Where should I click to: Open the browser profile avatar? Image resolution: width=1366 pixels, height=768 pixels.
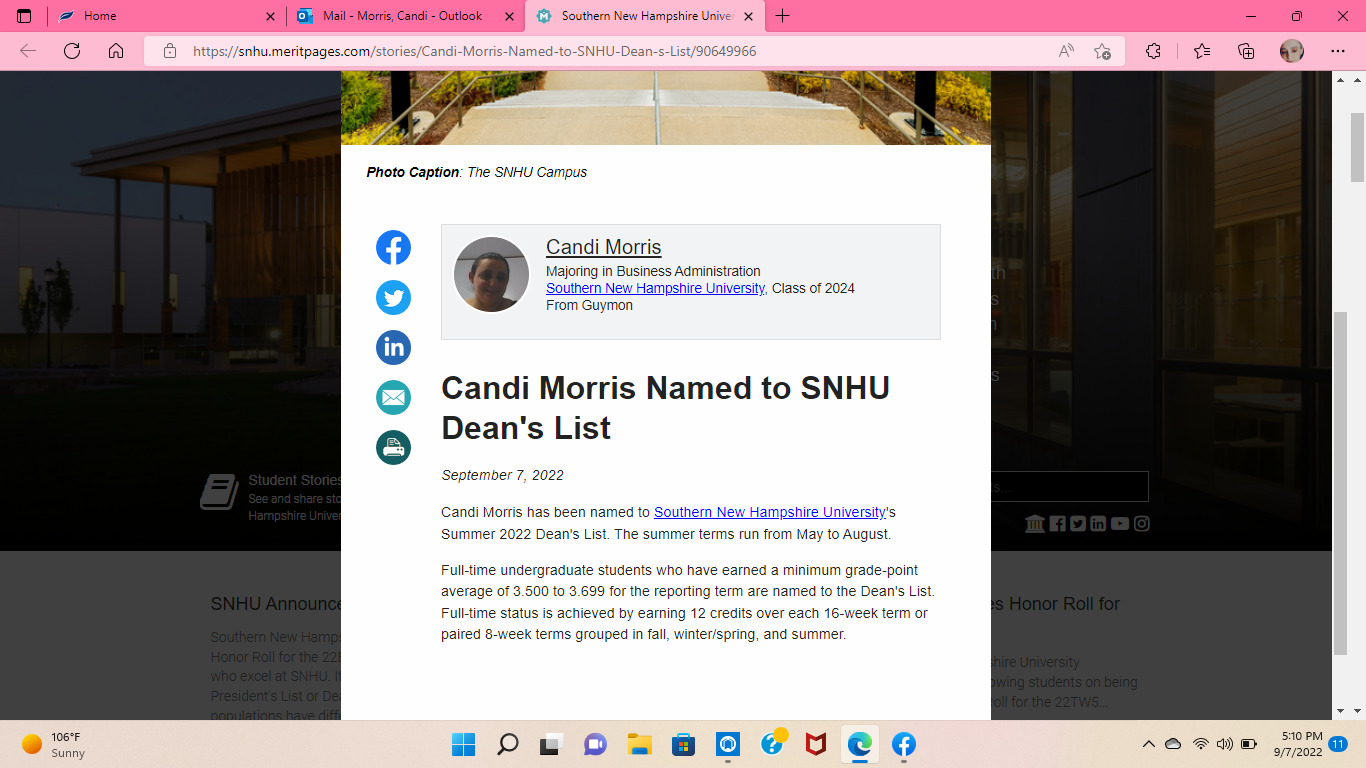click(x=1291, y=51)
